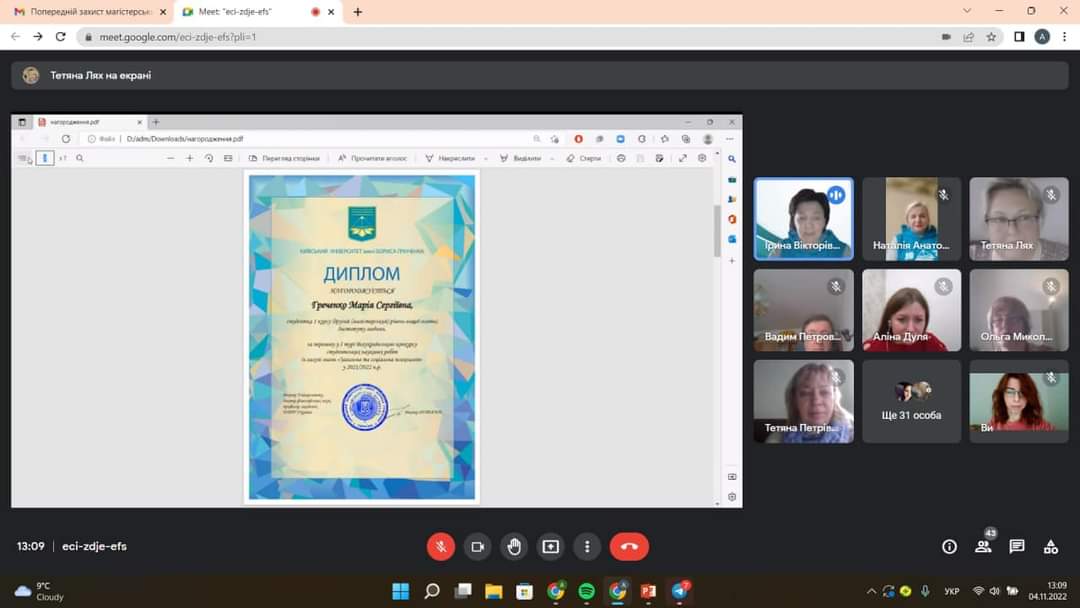Click the Present now screen share icon
Image resolution: width=1080 pixels, height=608 pixels.
550,546
